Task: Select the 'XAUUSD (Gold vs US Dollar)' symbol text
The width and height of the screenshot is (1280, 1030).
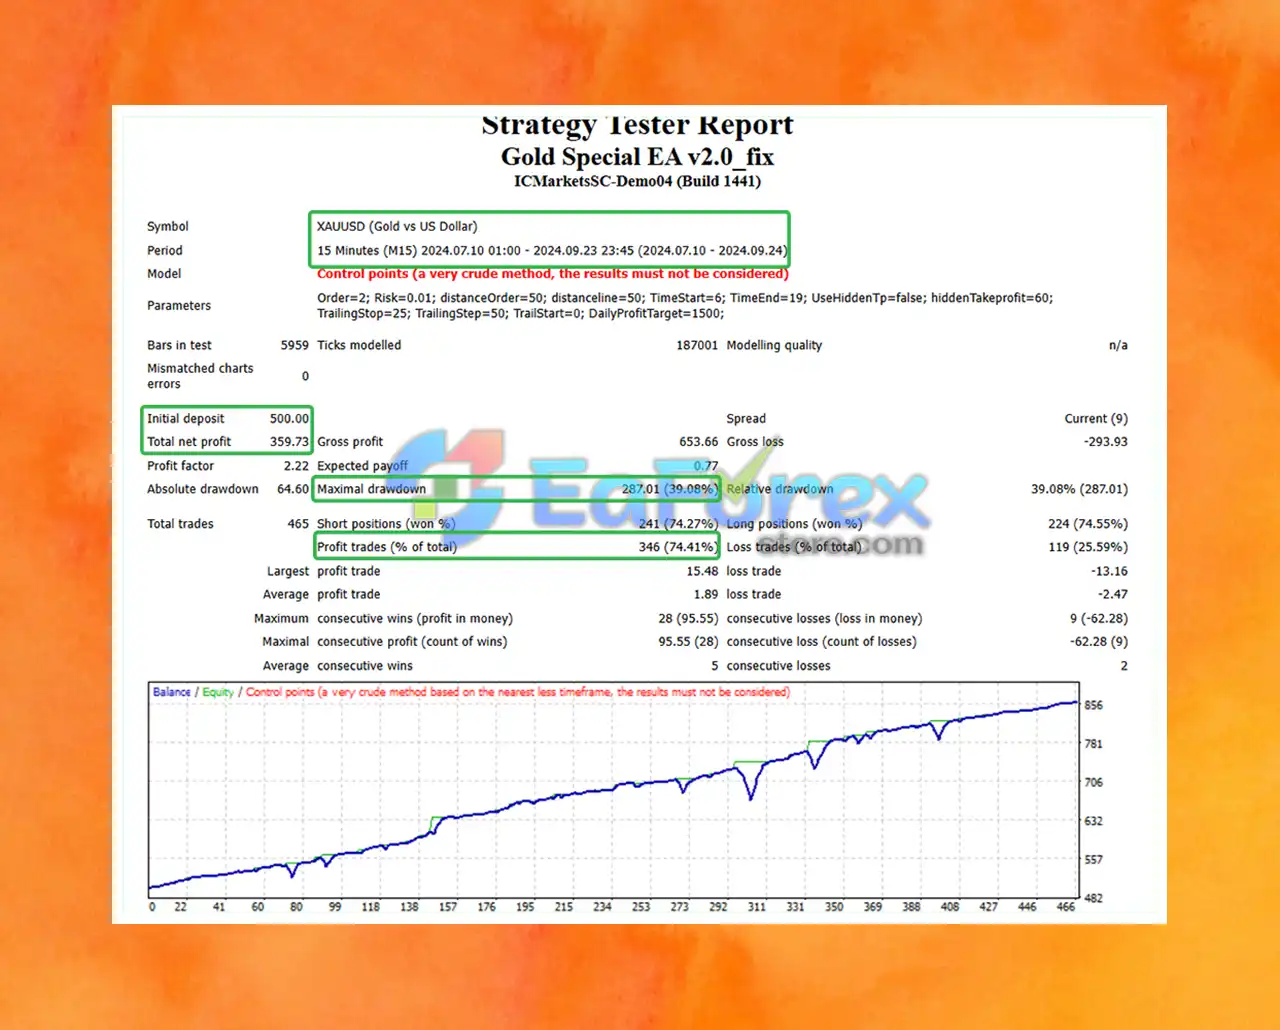Action: pyautogui.click(x=397, y=226)
